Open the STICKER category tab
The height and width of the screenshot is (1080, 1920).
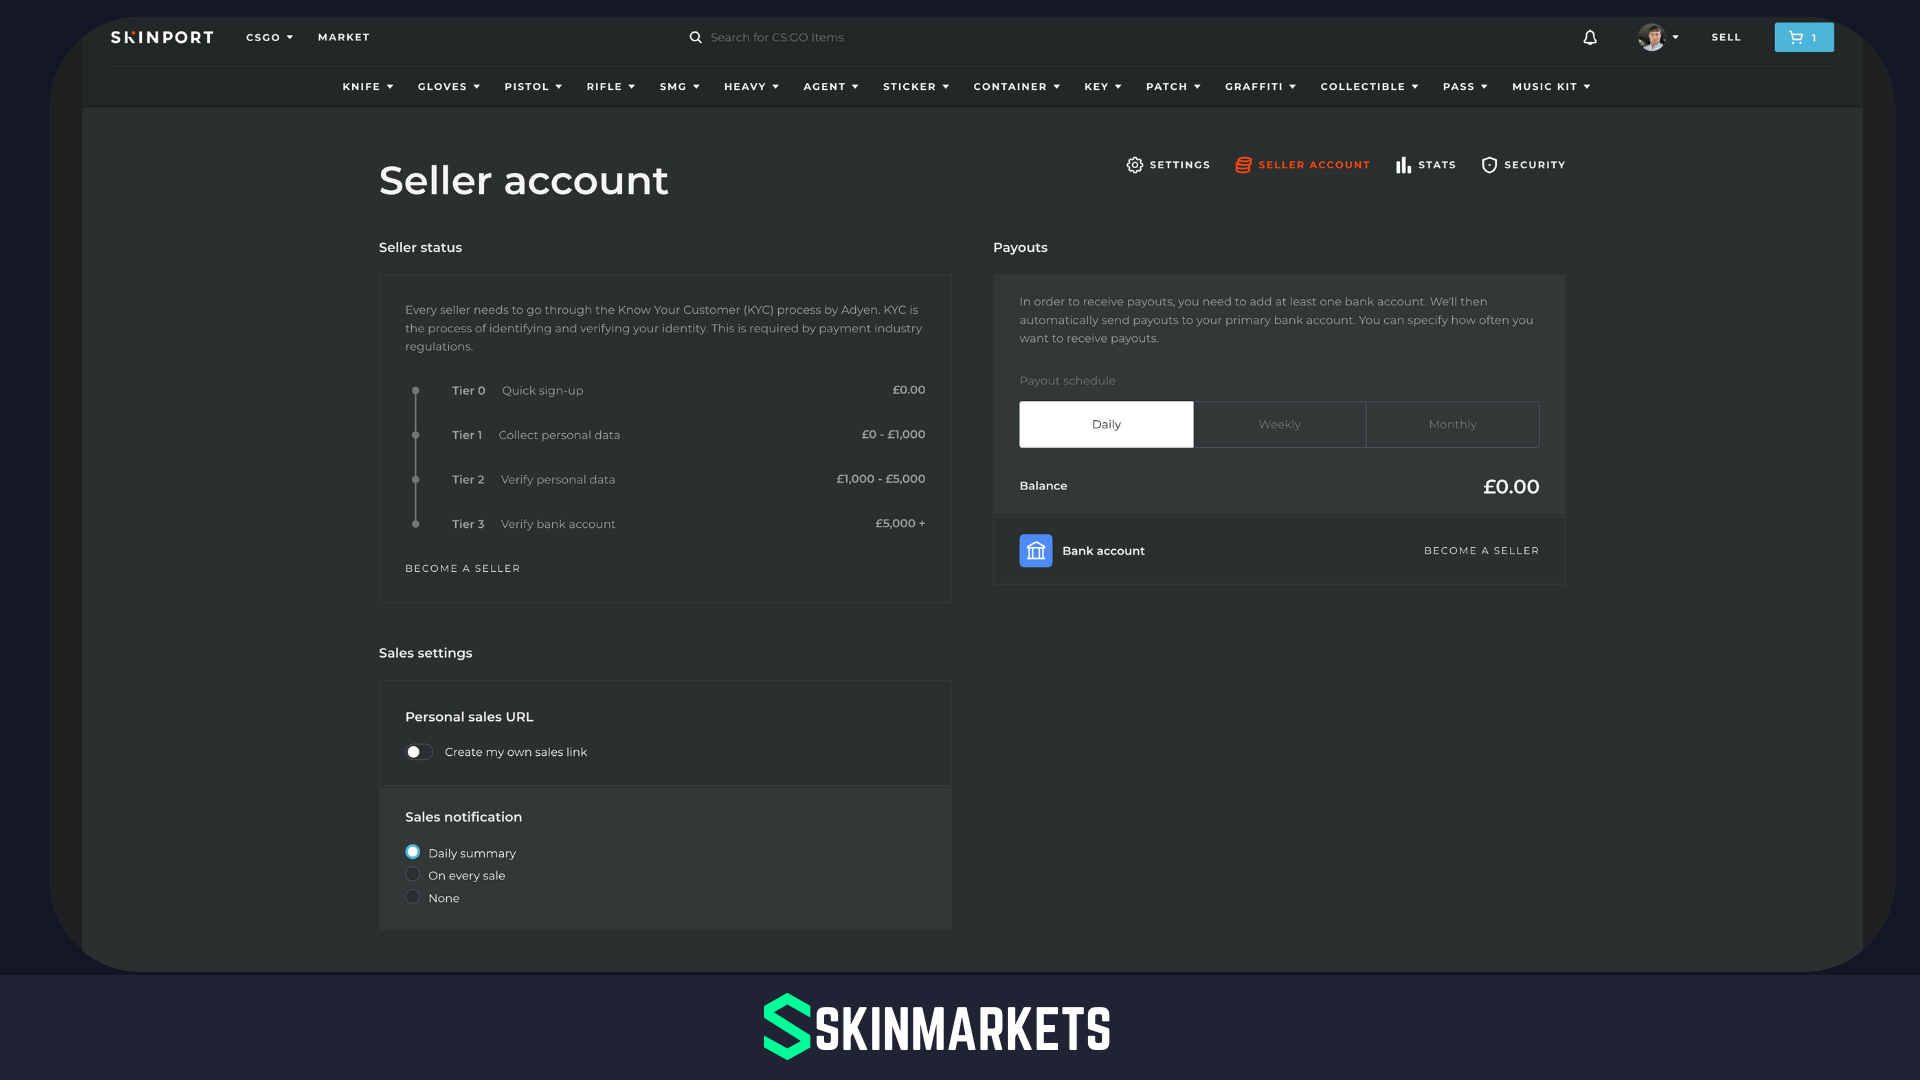[x=915, y=86]
